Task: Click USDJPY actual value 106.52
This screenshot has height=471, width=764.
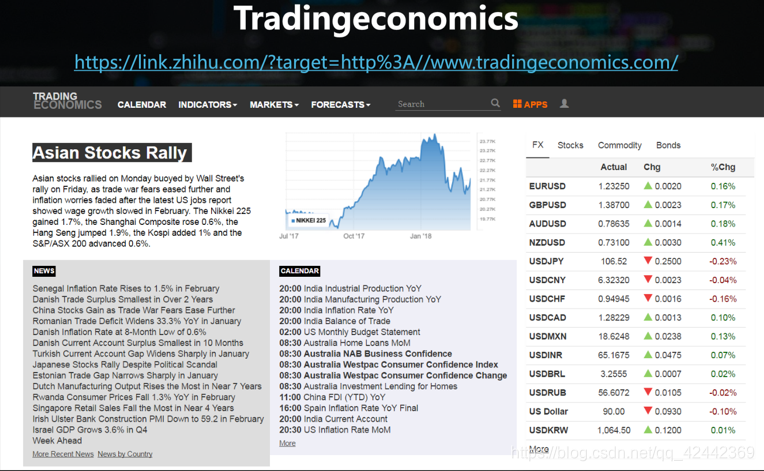Action: click(613, 261)
